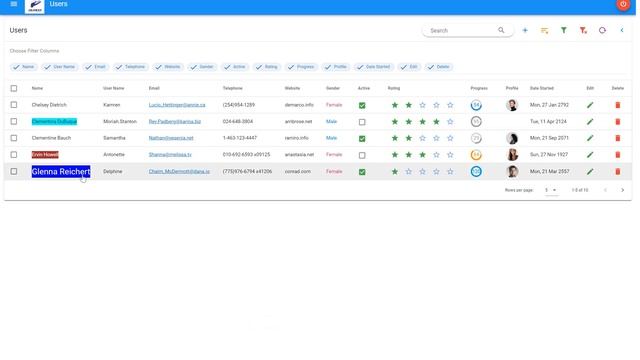Toggle the Rating filter chip
The width and height of the screenshot is (640, 360).
click(x=267, y=67)
